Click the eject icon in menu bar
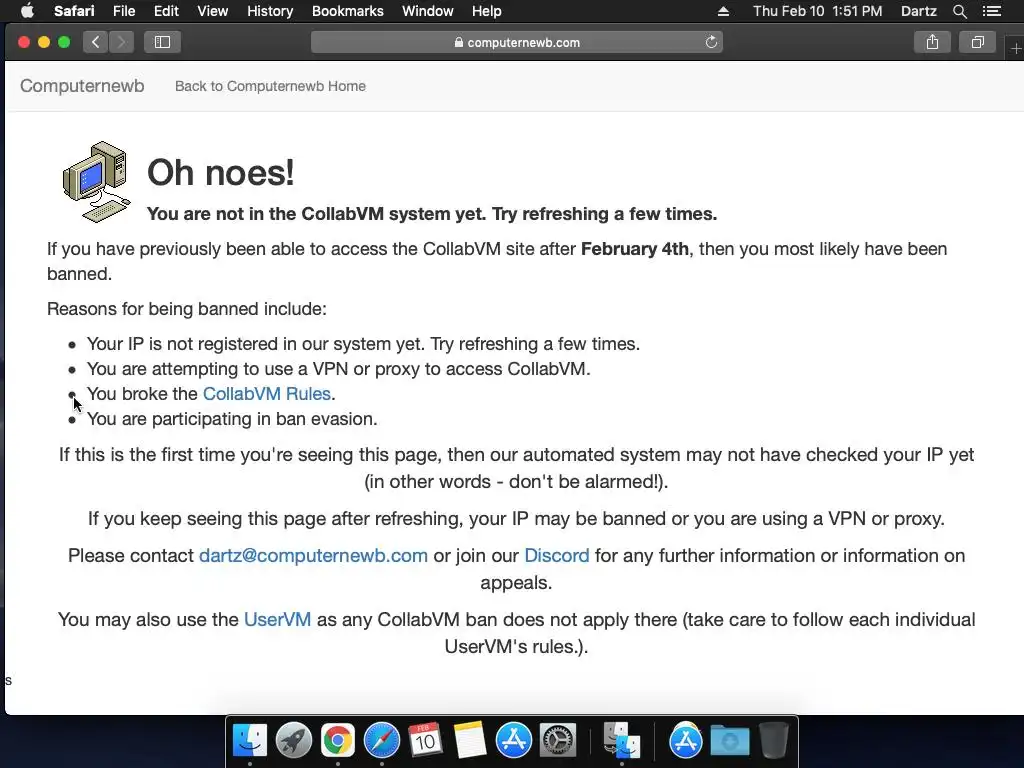 723,11
